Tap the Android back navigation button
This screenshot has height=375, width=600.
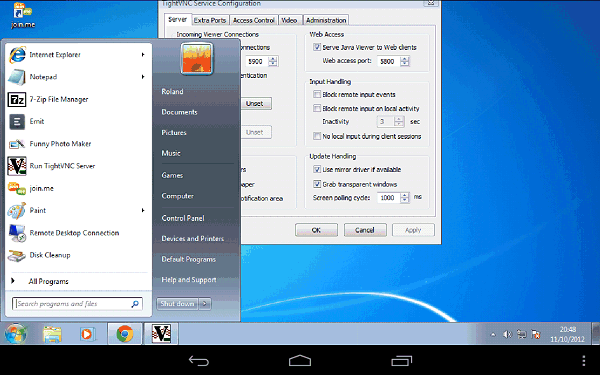click(x=199, y=360)
